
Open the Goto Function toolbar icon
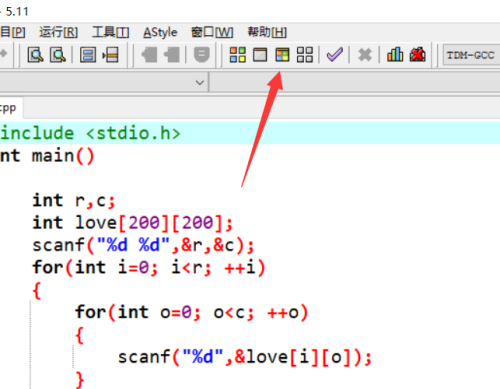(88, 55)
